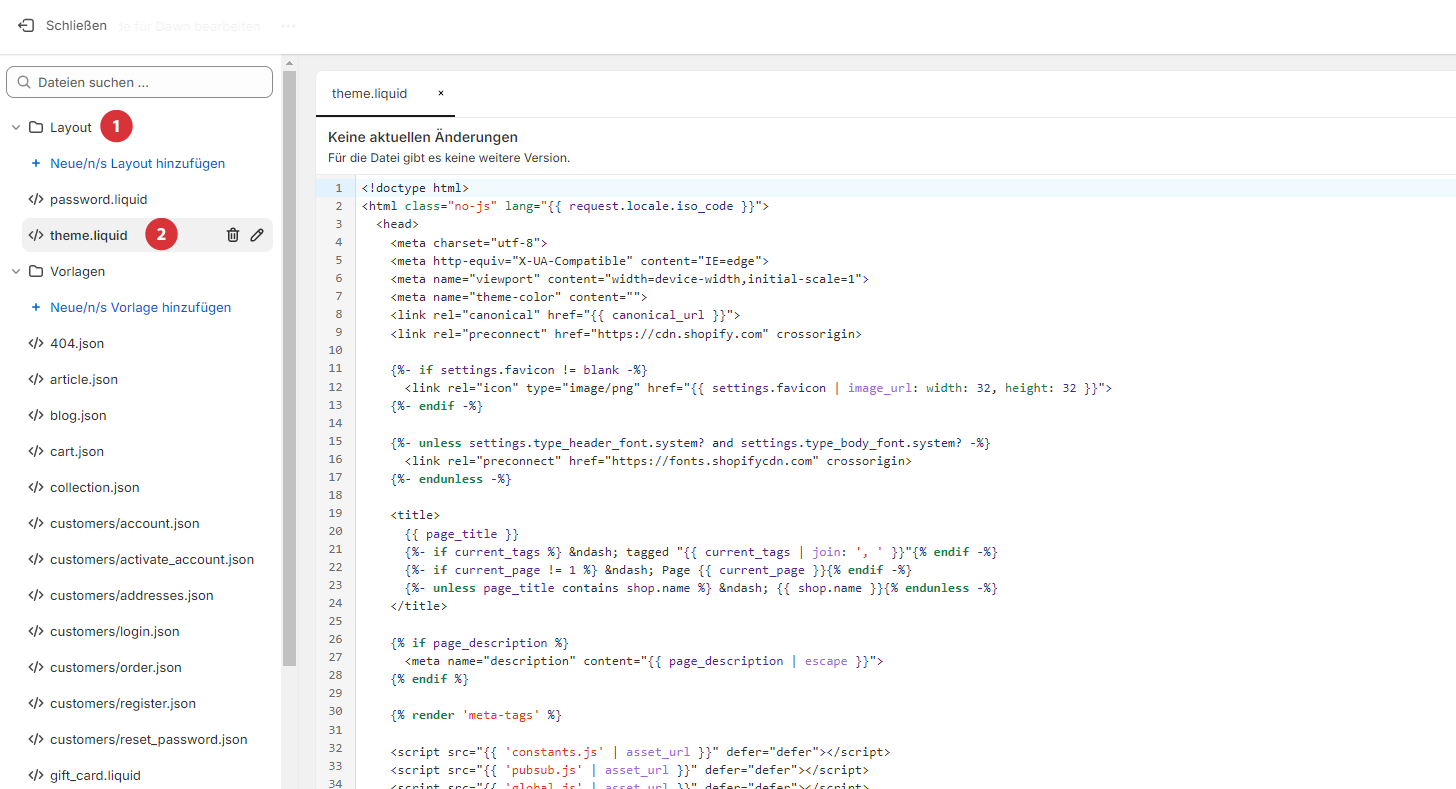Close the theme.liquid tab
This screenshot has height=789, width=1456.
pos(440,93)
